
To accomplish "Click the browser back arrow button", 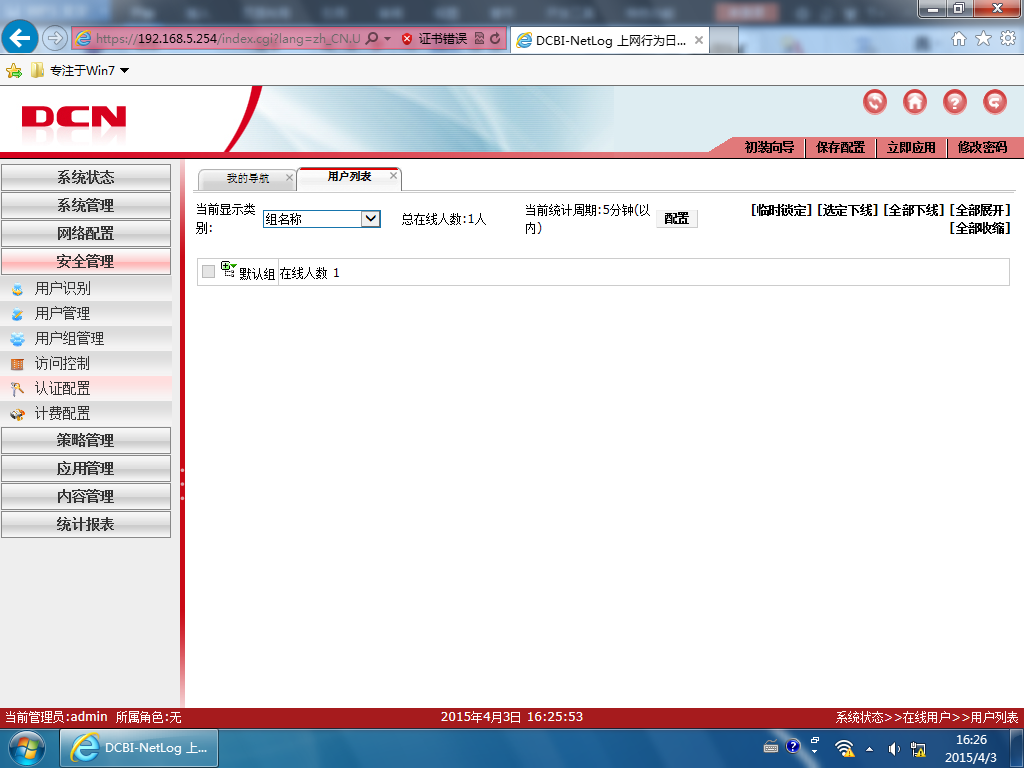I will pyautogui.click(x=20, y=38).
